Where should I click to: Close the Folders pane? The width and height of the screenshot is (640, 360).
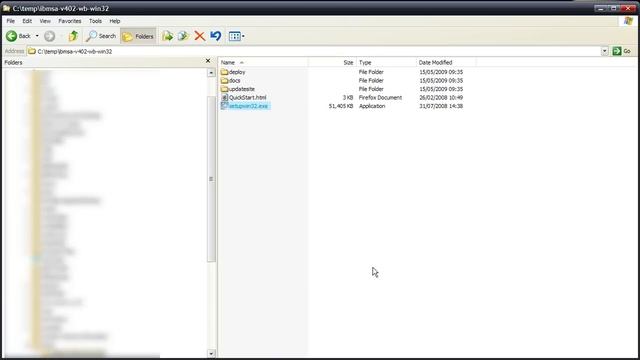pos(208,61)
